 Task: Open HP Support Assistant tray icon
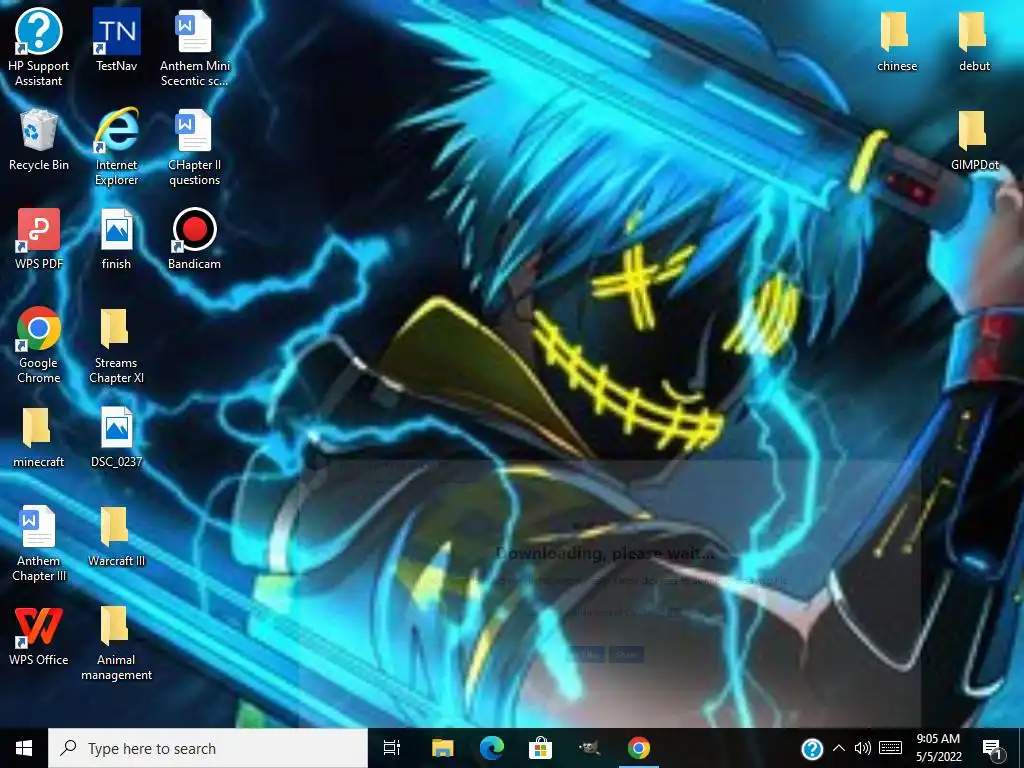click(812, 749)
